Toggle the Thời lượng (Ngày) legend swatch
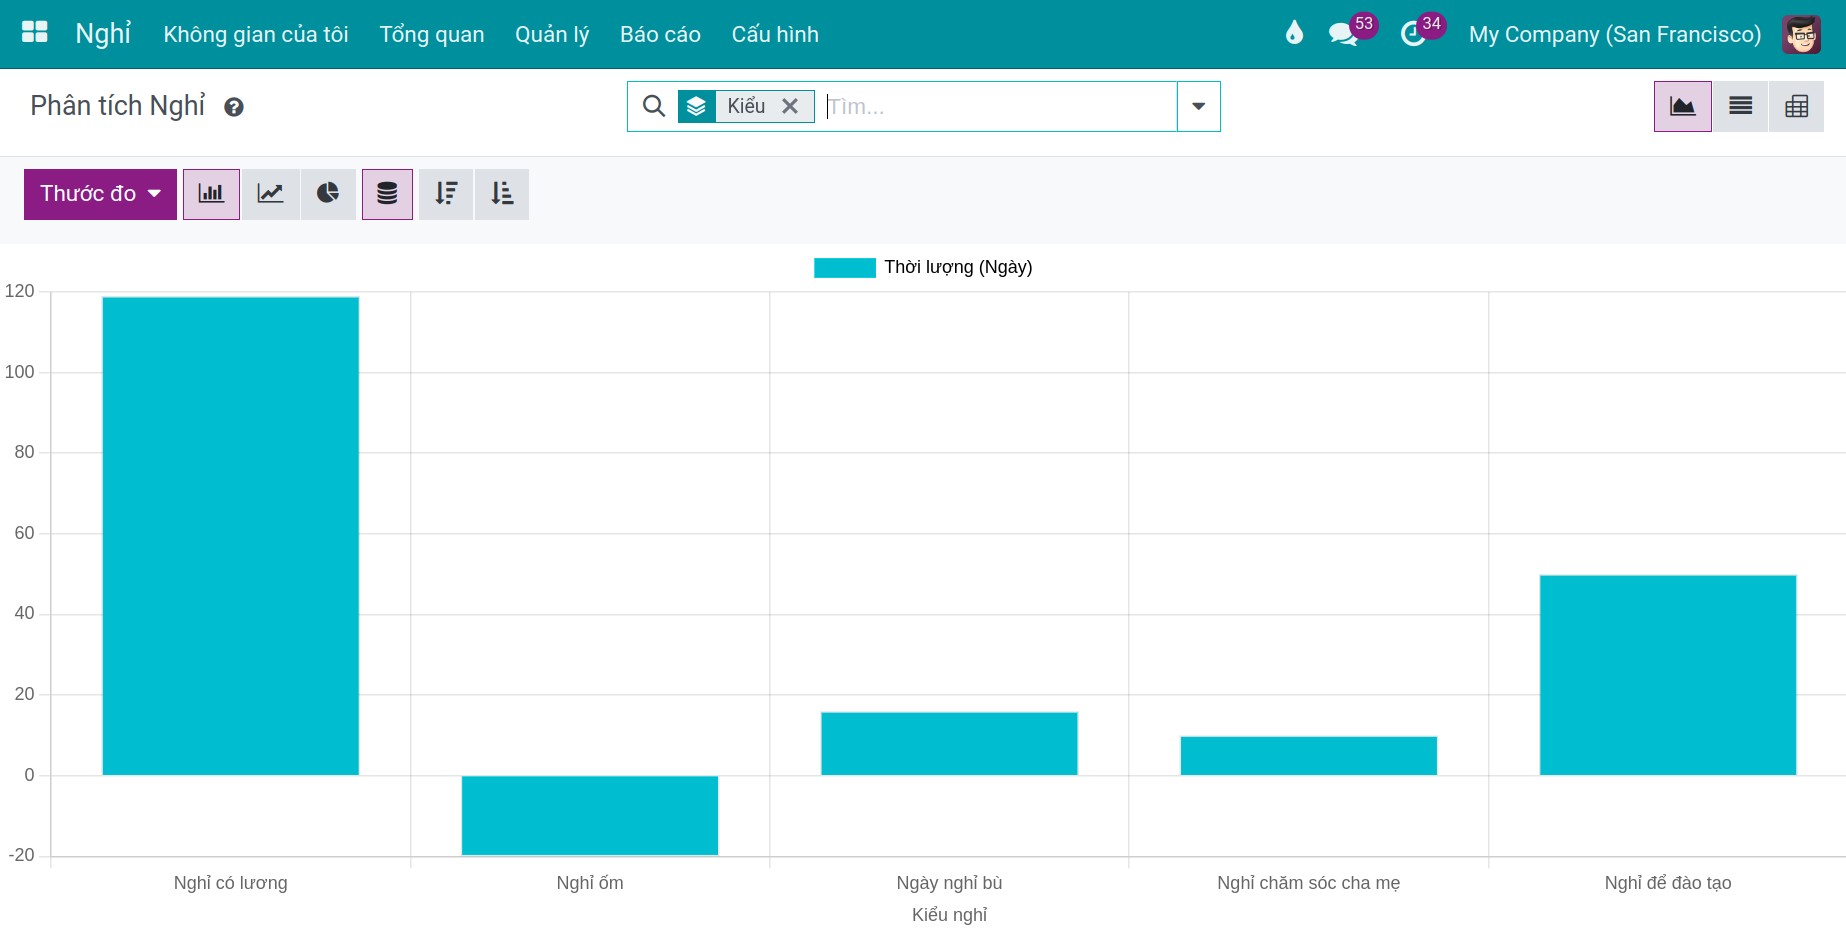 tap(845, 267)
